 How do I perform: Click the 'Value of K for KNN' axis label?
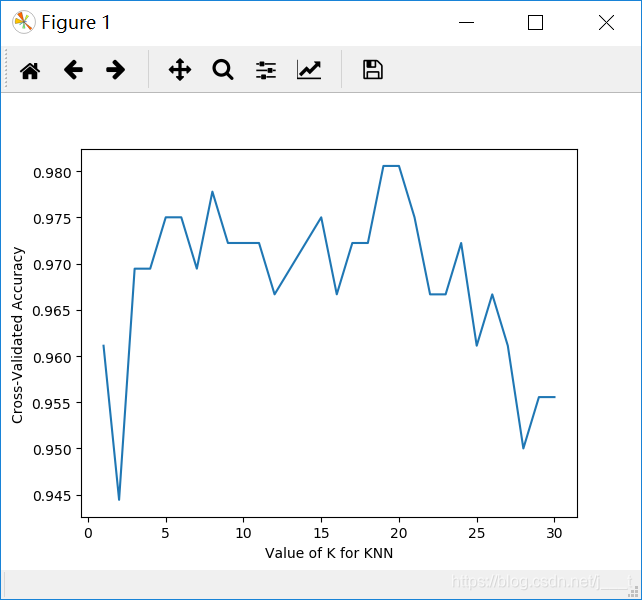[x=329, y=553]
